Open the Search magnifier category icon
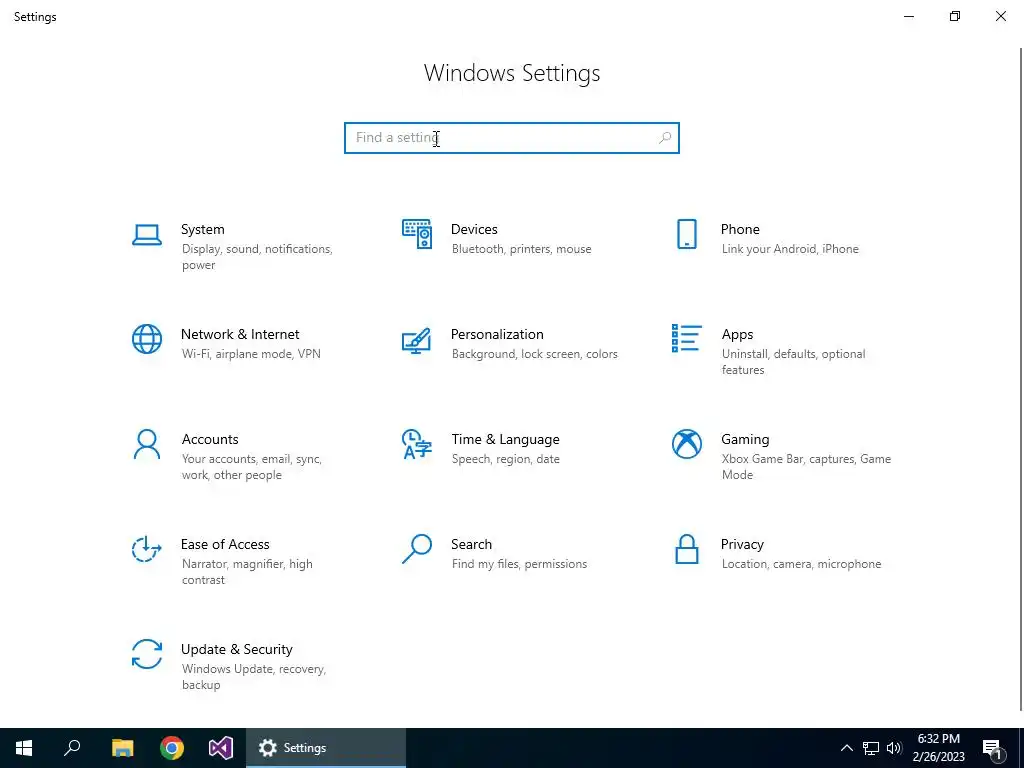The height and width of the screenshot is (768, 1024). 417,549
